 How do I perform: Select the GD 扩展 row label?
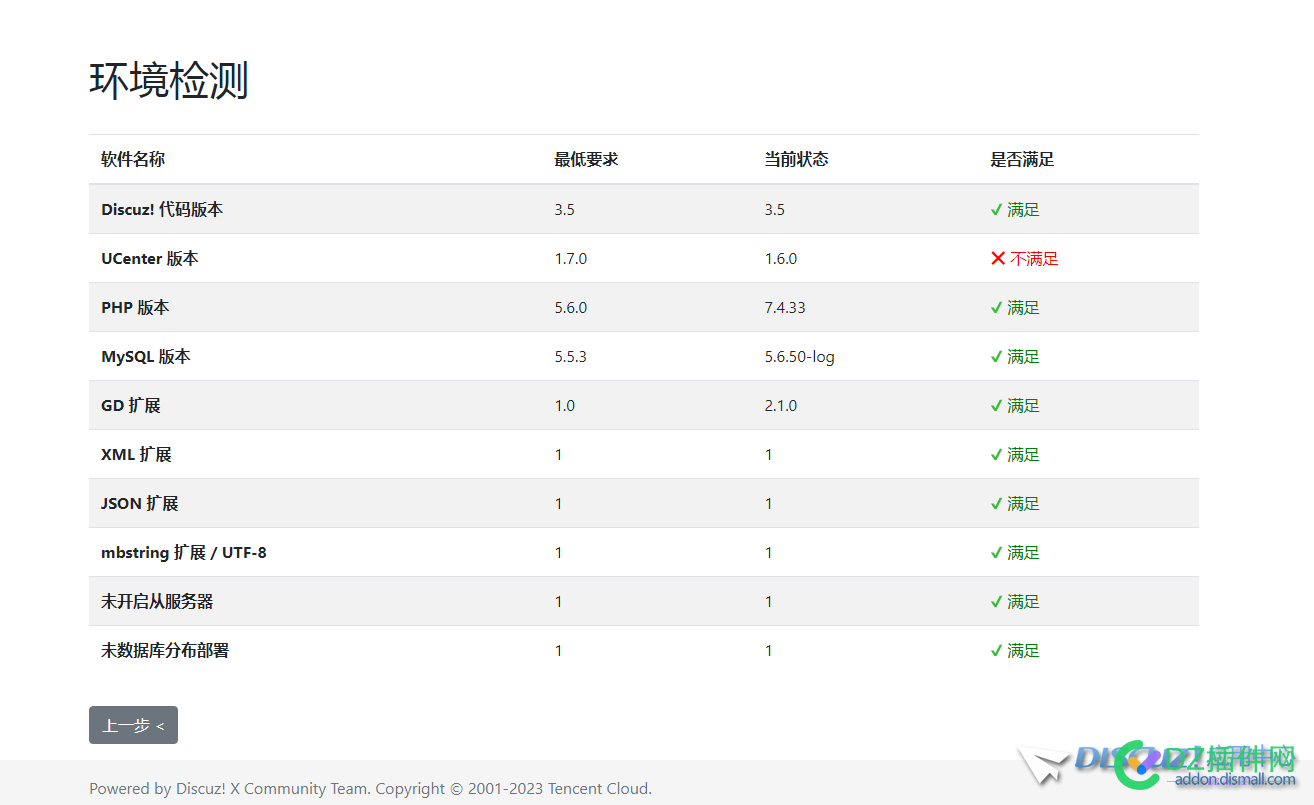[131, 405]
